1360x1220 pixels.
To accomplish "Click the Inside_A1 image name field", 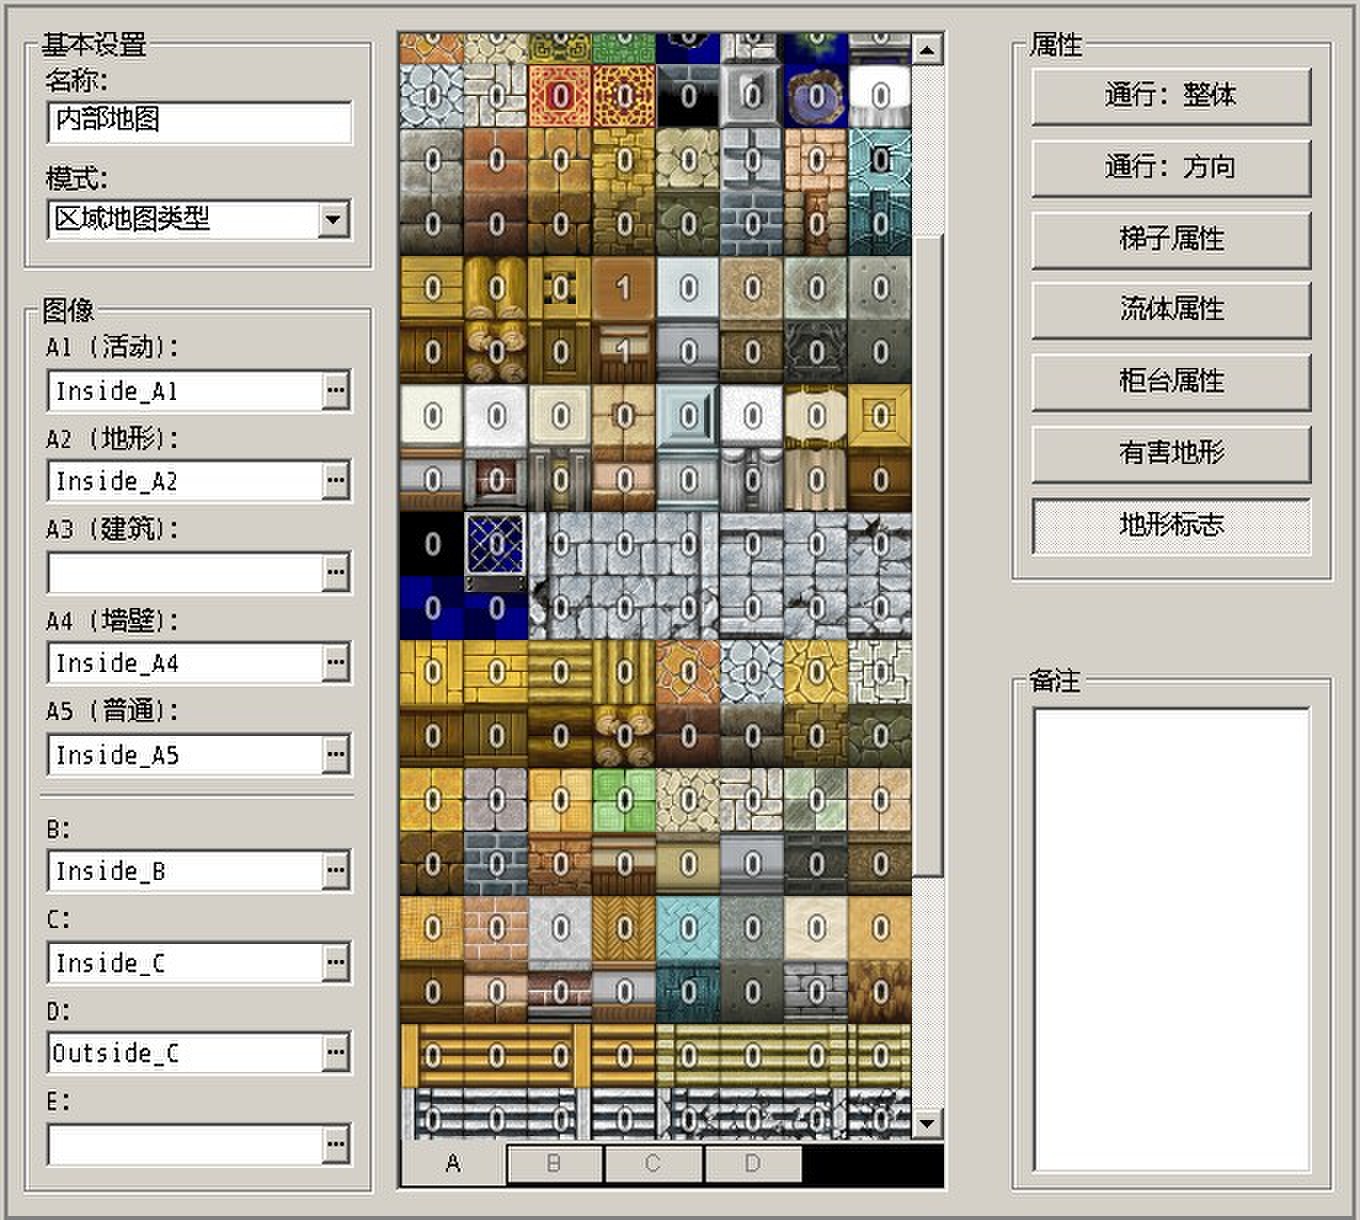I will [x=185, y=391].
